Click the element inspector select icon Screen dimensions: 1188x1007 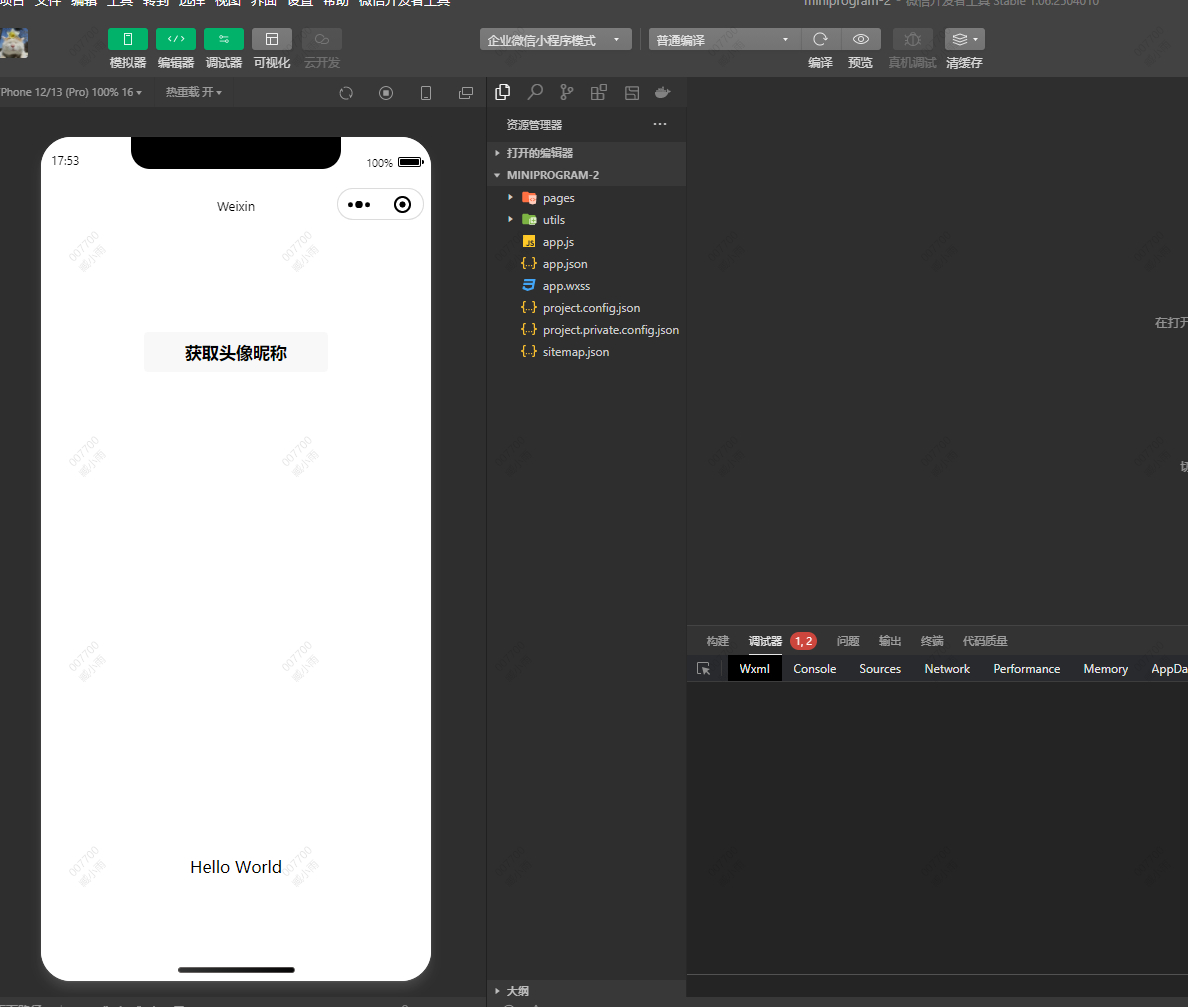[x=704, y=668]
